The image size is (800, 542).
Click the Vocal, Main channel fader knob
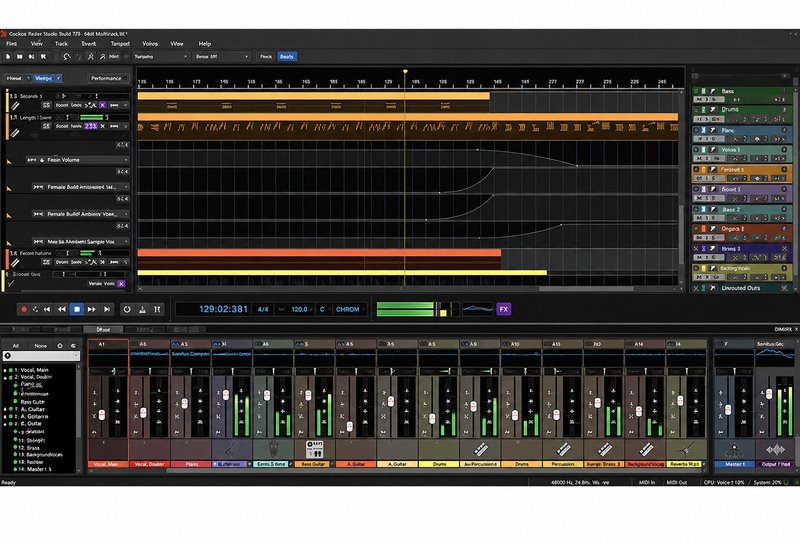102,415
